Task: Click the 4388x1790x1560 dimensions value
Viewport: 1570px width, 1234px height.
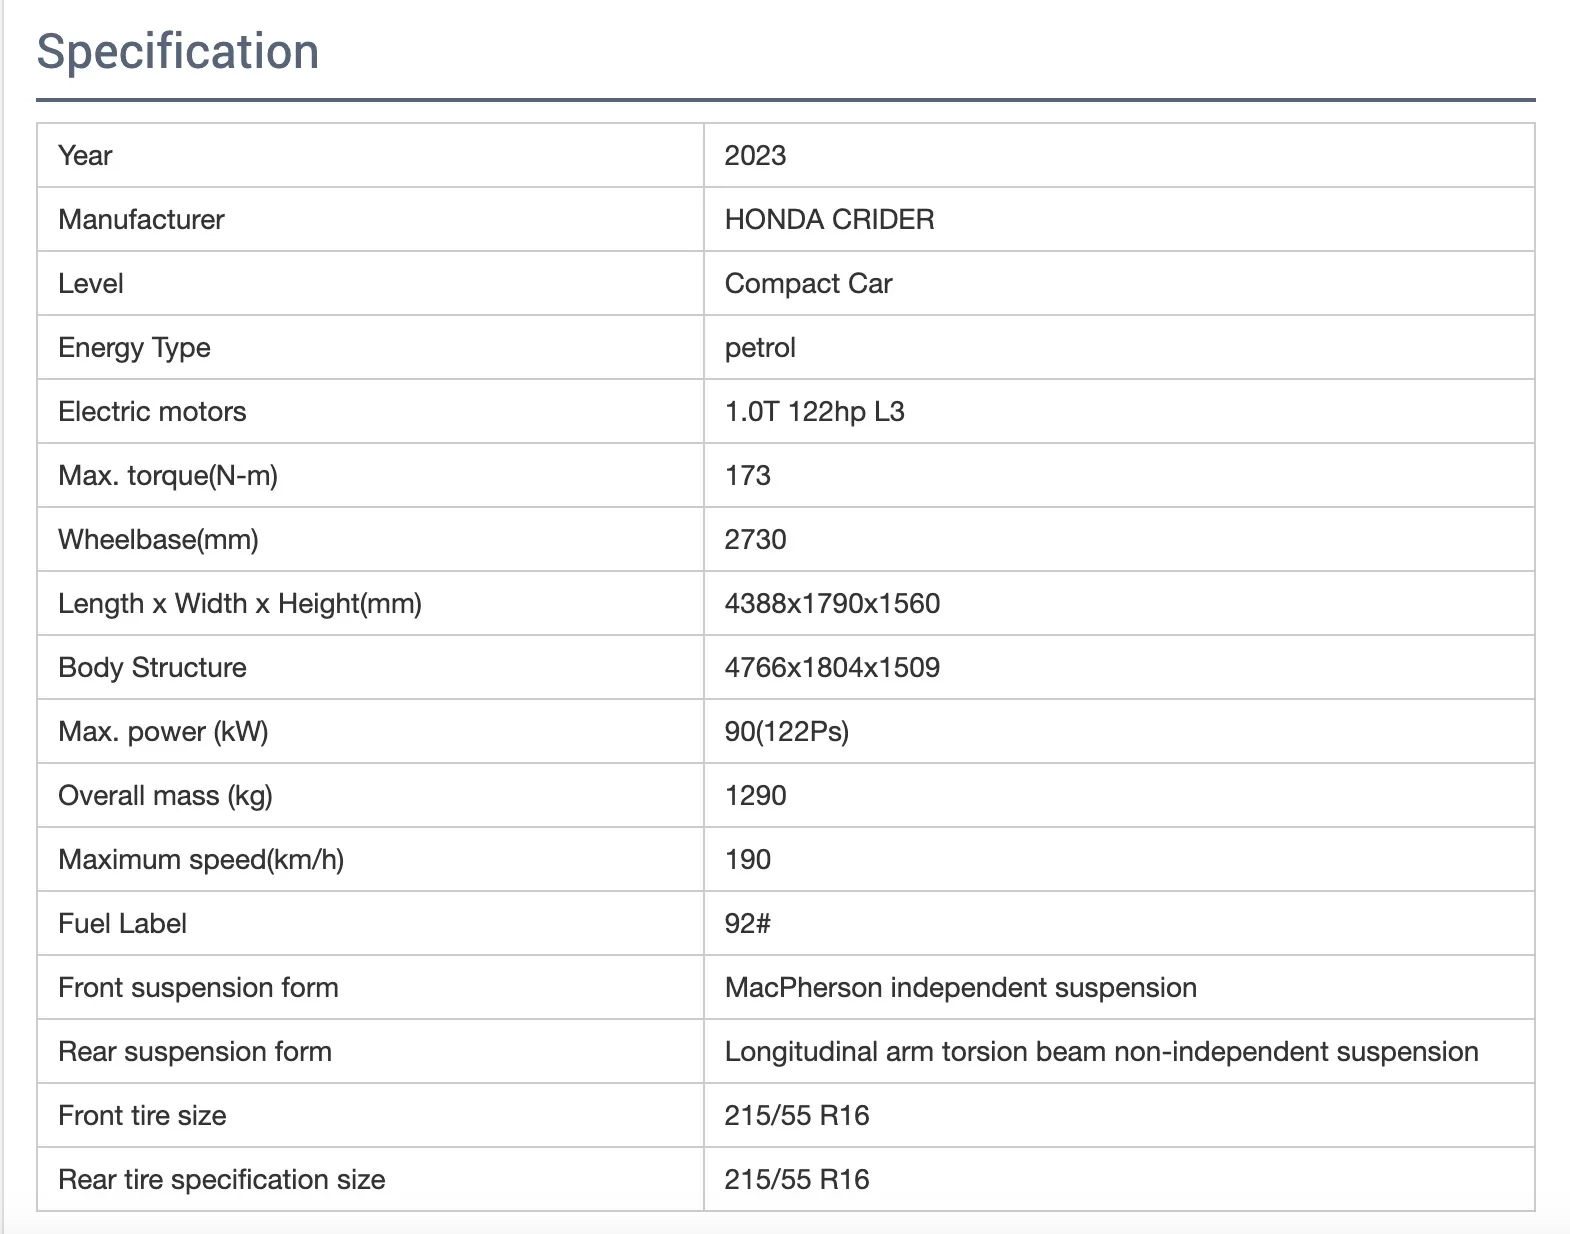Action: pos(832,604)
